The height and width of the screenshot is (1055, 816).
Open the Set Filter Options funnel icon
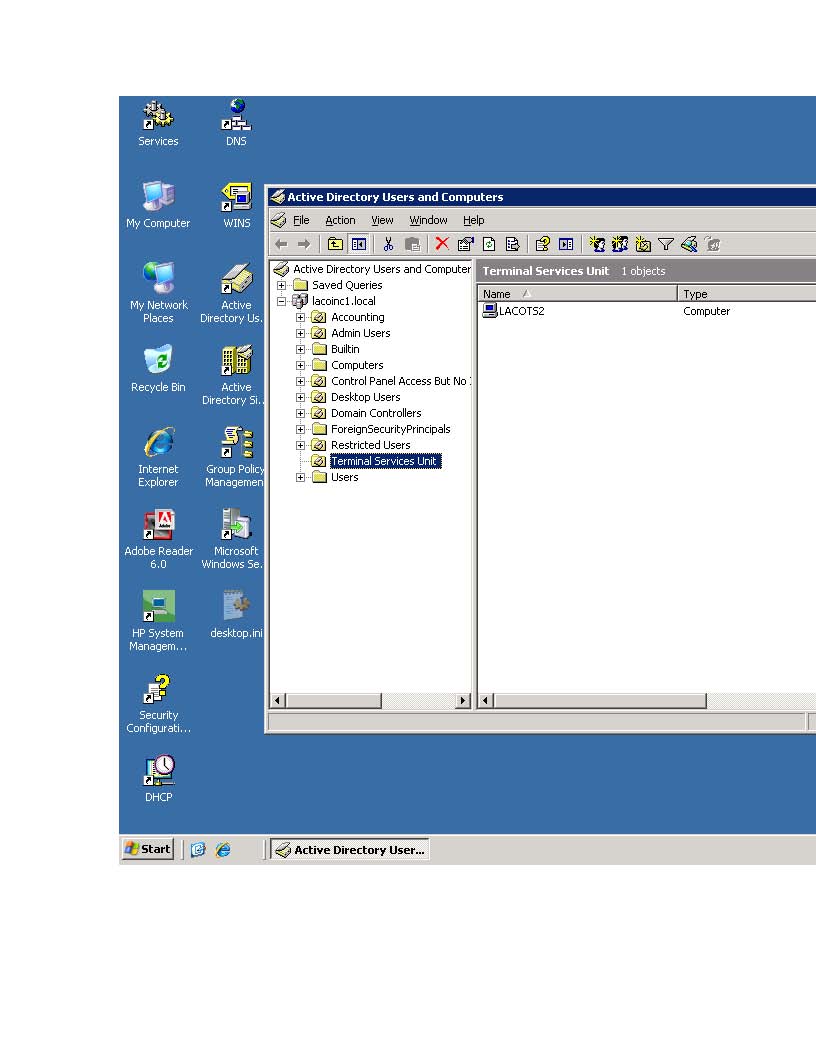665,243
